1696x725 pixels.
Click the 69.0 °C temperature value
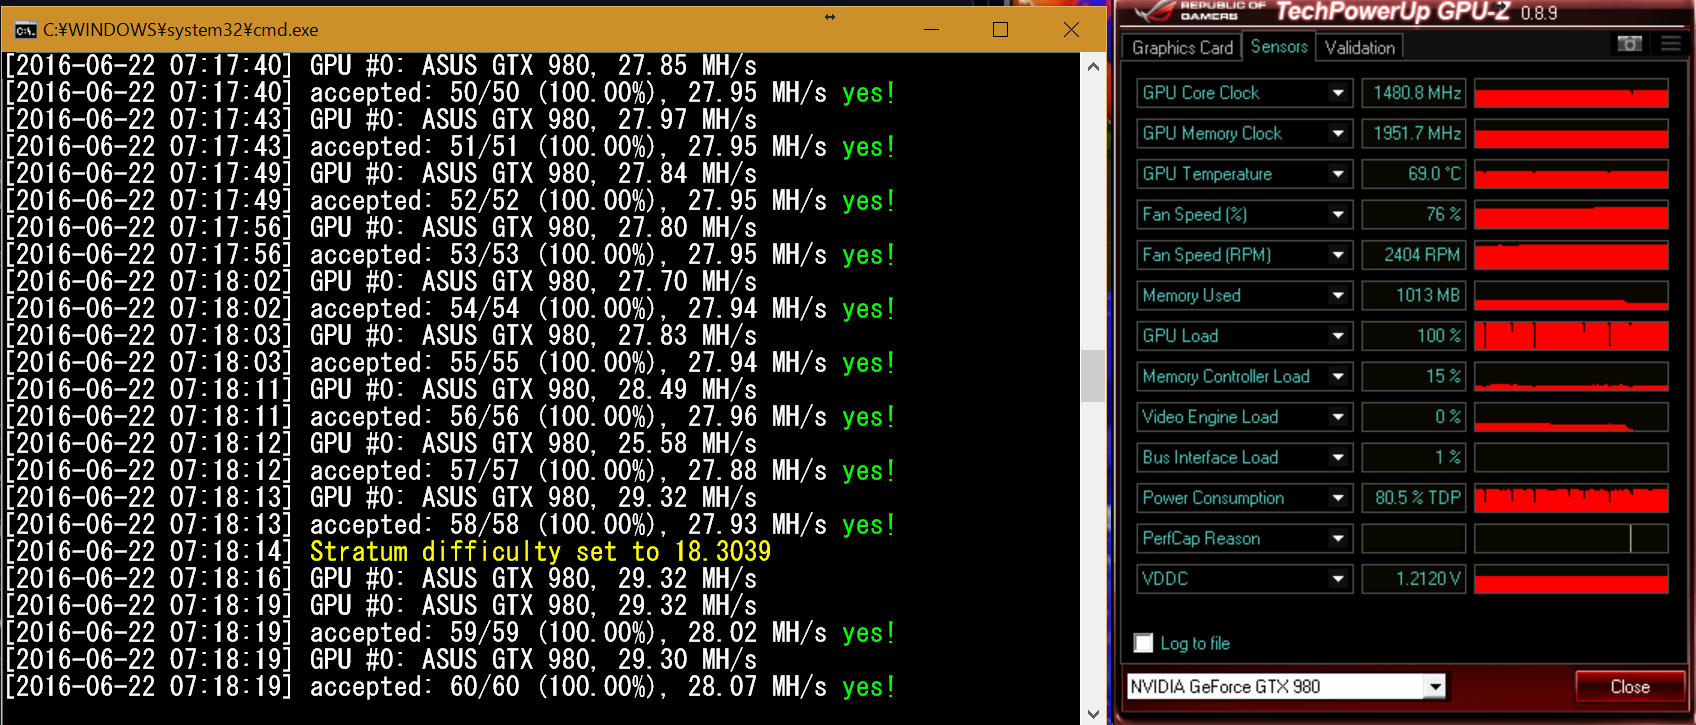[1414, 174]
